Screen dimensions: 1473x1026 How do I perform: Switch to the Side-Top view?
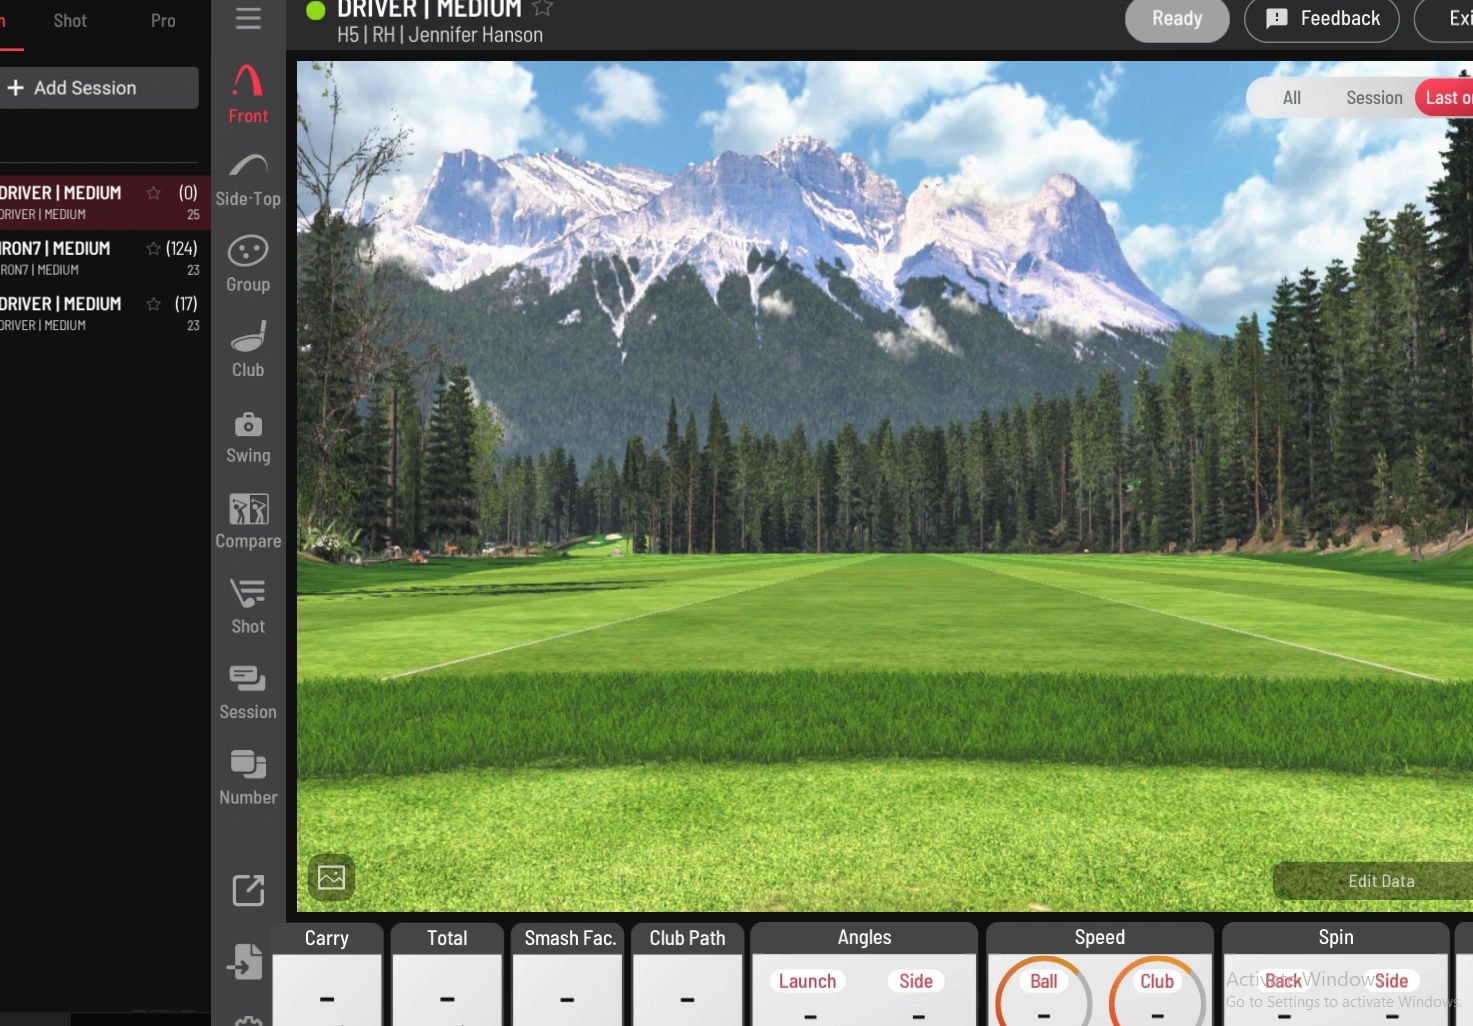coord(248,180)
